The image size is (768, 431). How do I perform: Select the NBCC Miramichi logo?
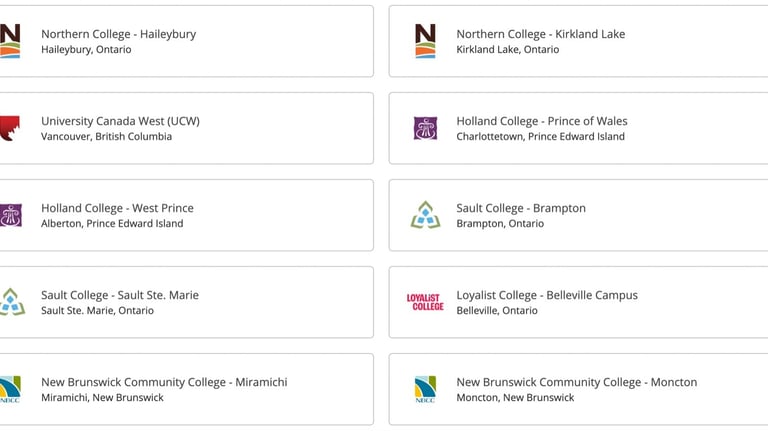[x=10, y=389]
